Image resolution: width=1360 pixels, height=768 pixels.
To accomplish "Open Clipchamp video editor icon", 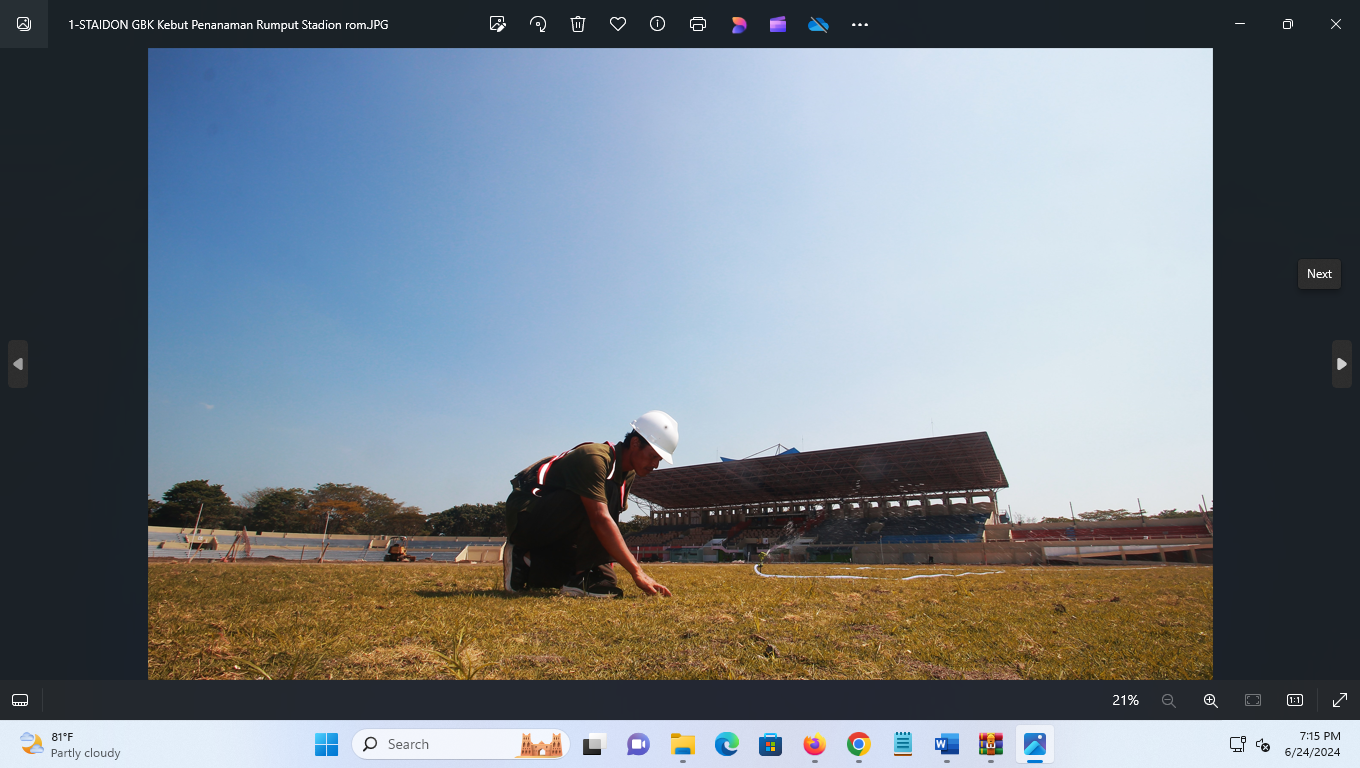I will (x=778, y=24).
